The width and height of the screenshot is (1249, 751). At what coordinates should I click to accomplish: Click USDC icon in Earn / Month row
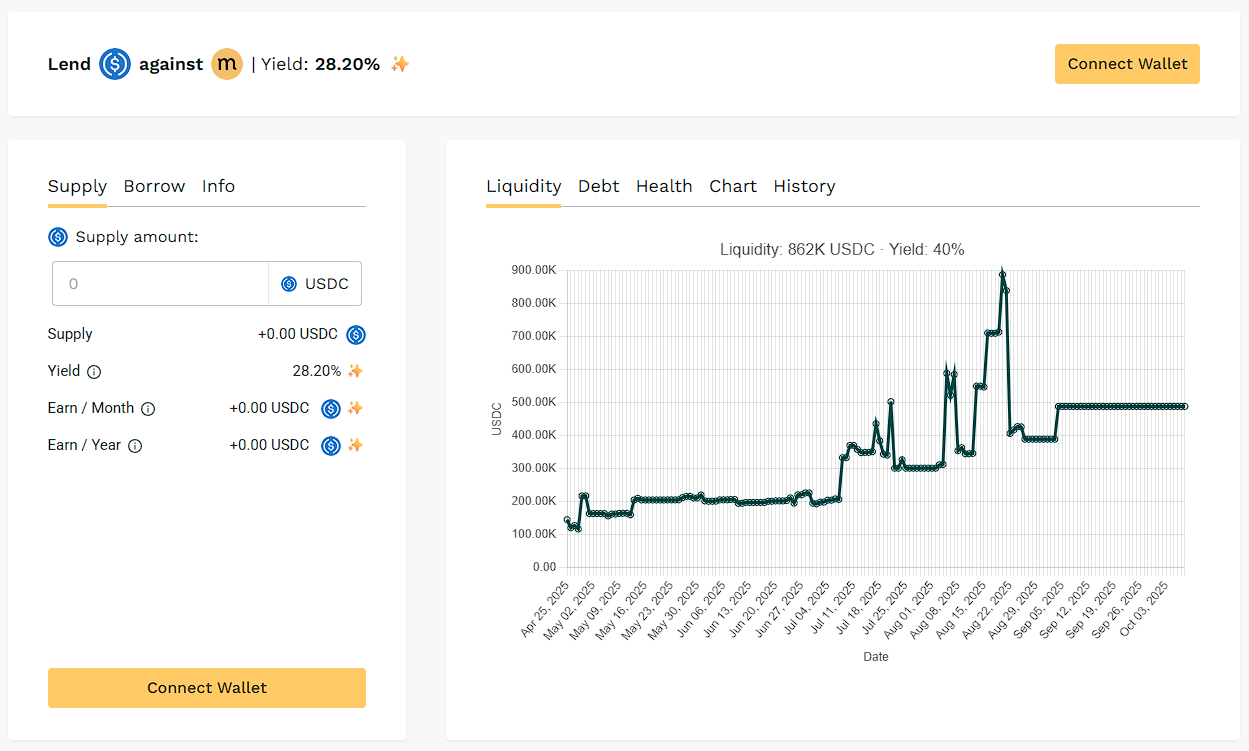click(x=330, y=409)
